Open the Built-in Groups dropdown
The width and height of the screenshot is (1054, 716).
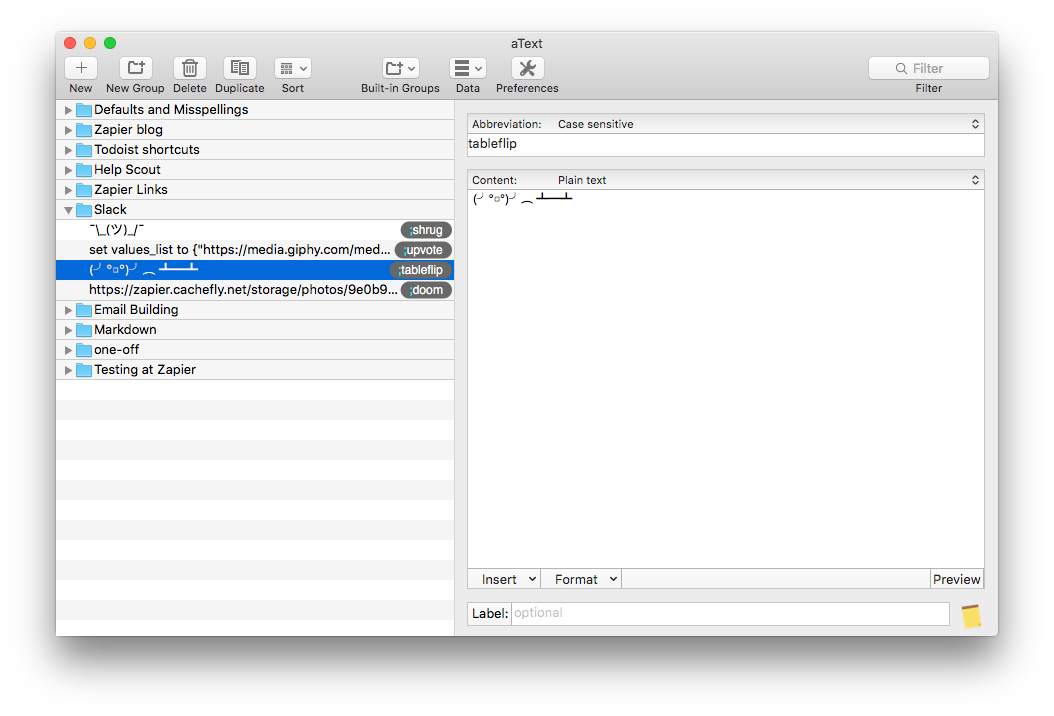[x=400, y=68]
